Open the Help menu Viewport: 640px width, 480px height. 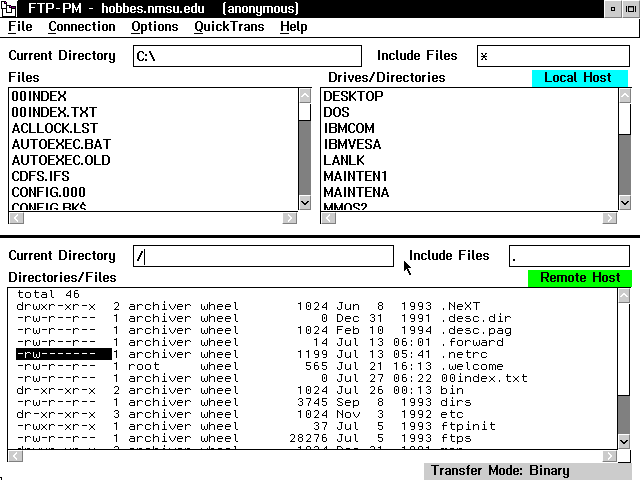tap(293, 27)
